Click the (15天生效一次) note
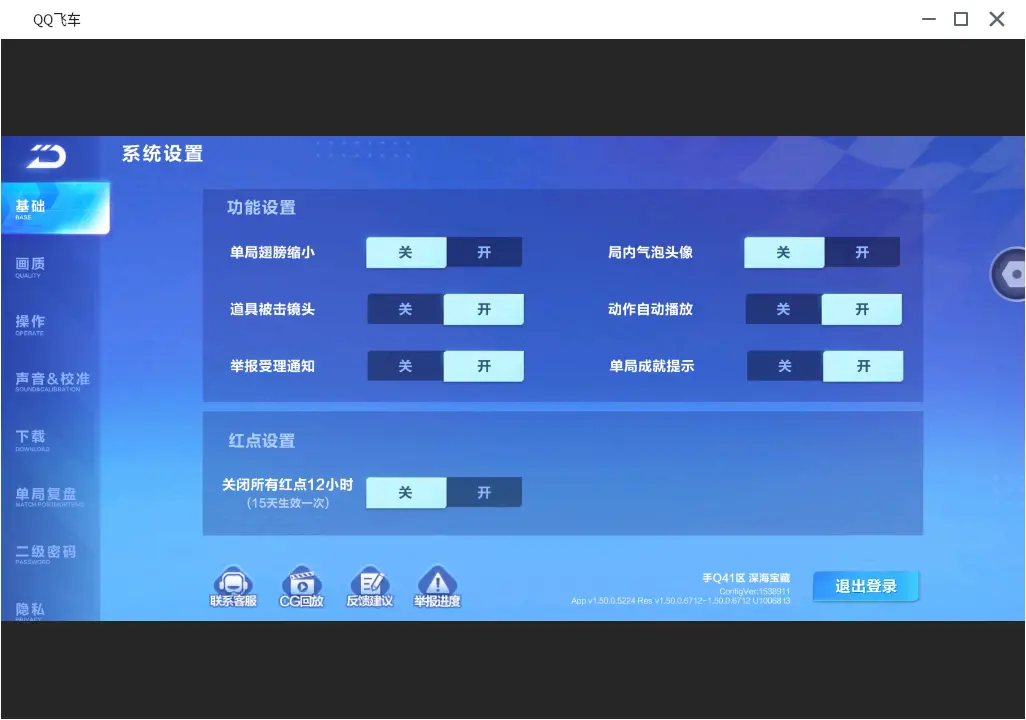1026x720 pixels. click(x=288, y=503)
